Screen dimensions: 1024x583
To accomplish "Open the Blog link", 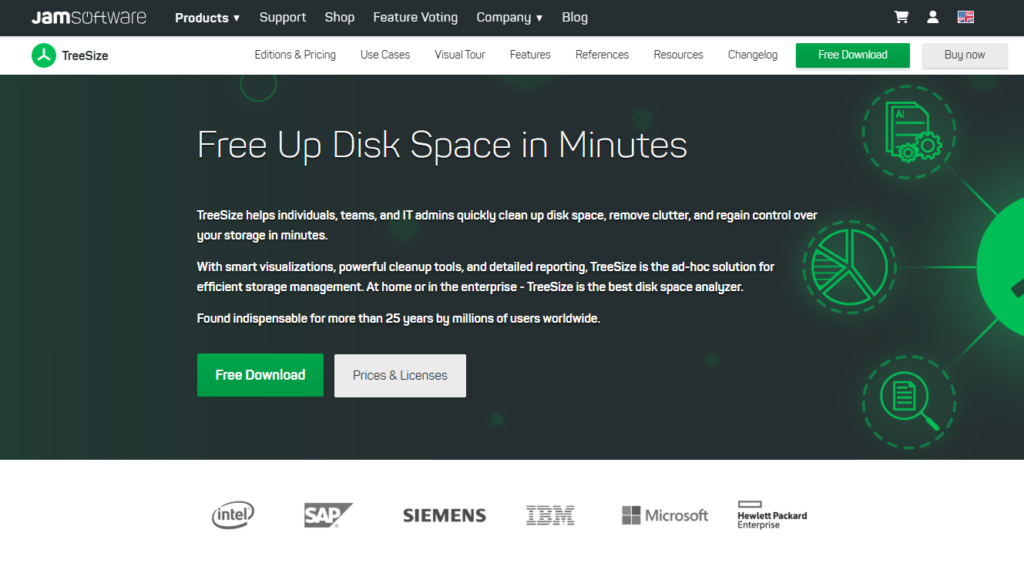I will click(x=575, y=18).
